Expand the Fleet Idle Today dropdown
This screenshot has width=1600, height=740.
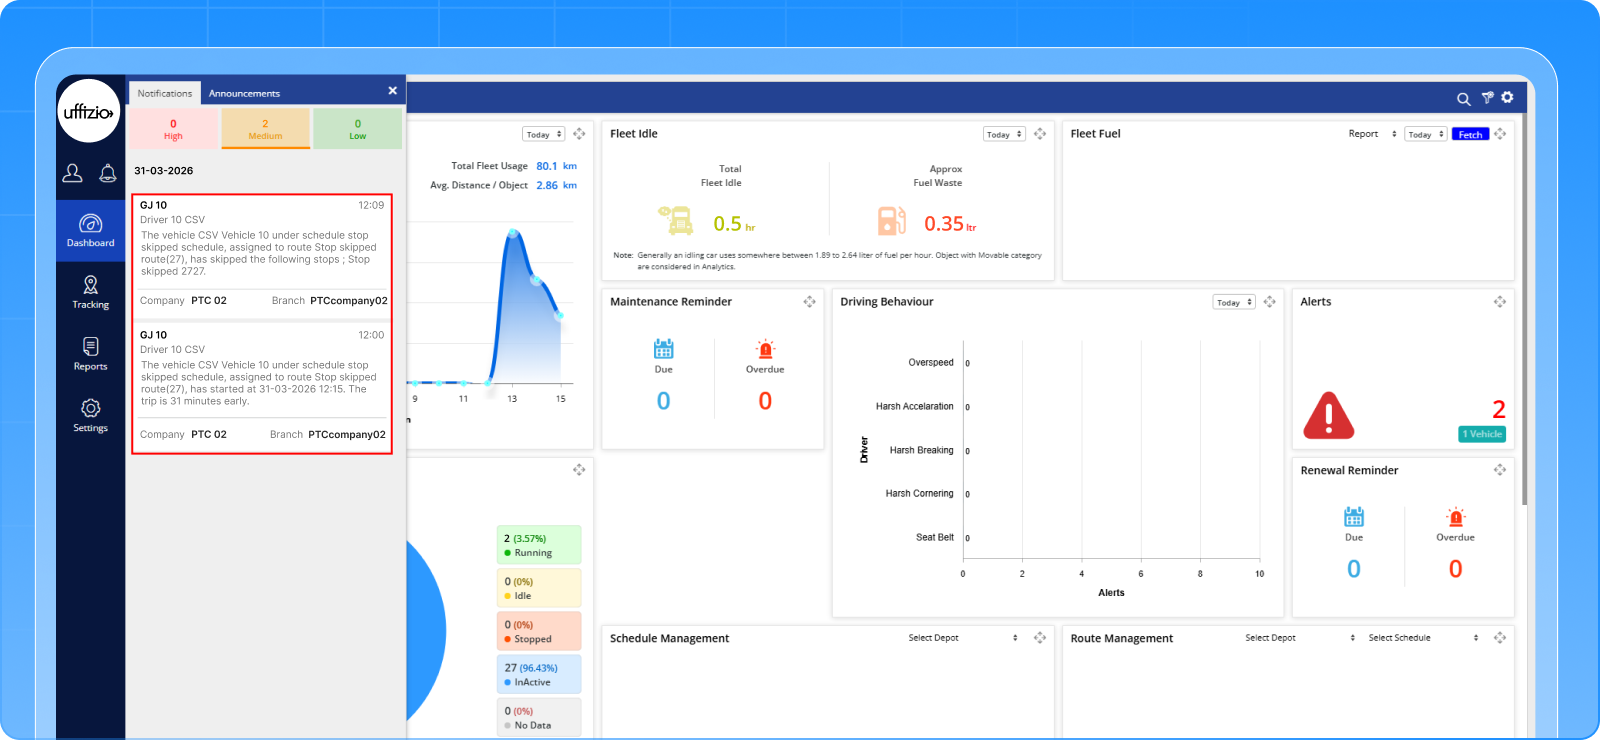pyautogui.click(x=1004, y=134)
